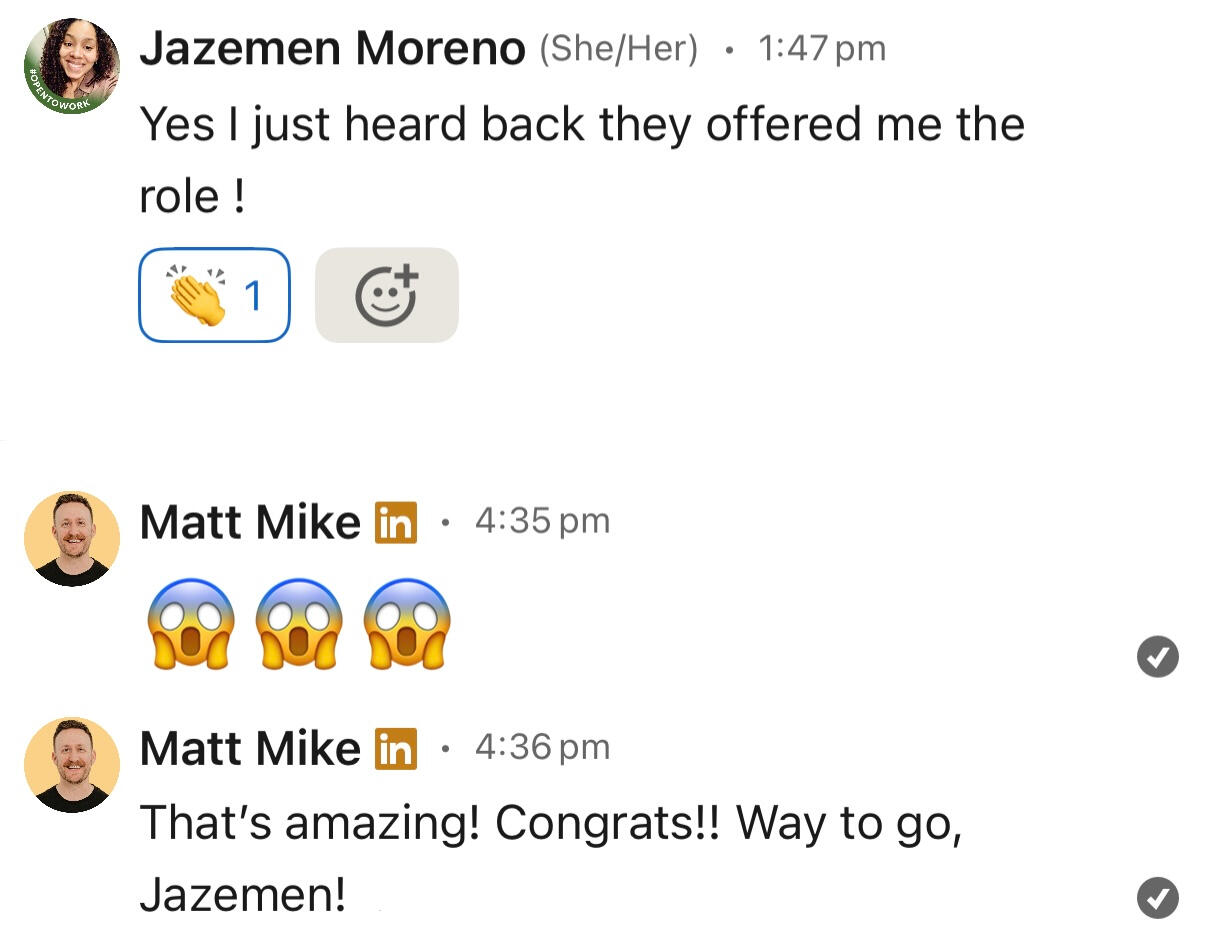The height and width of the screenshot is (946, 1206).
Task: Click the Matt Mike name on the 4:36 pm message
Action: pyautogui.click(x=250, y=748)
